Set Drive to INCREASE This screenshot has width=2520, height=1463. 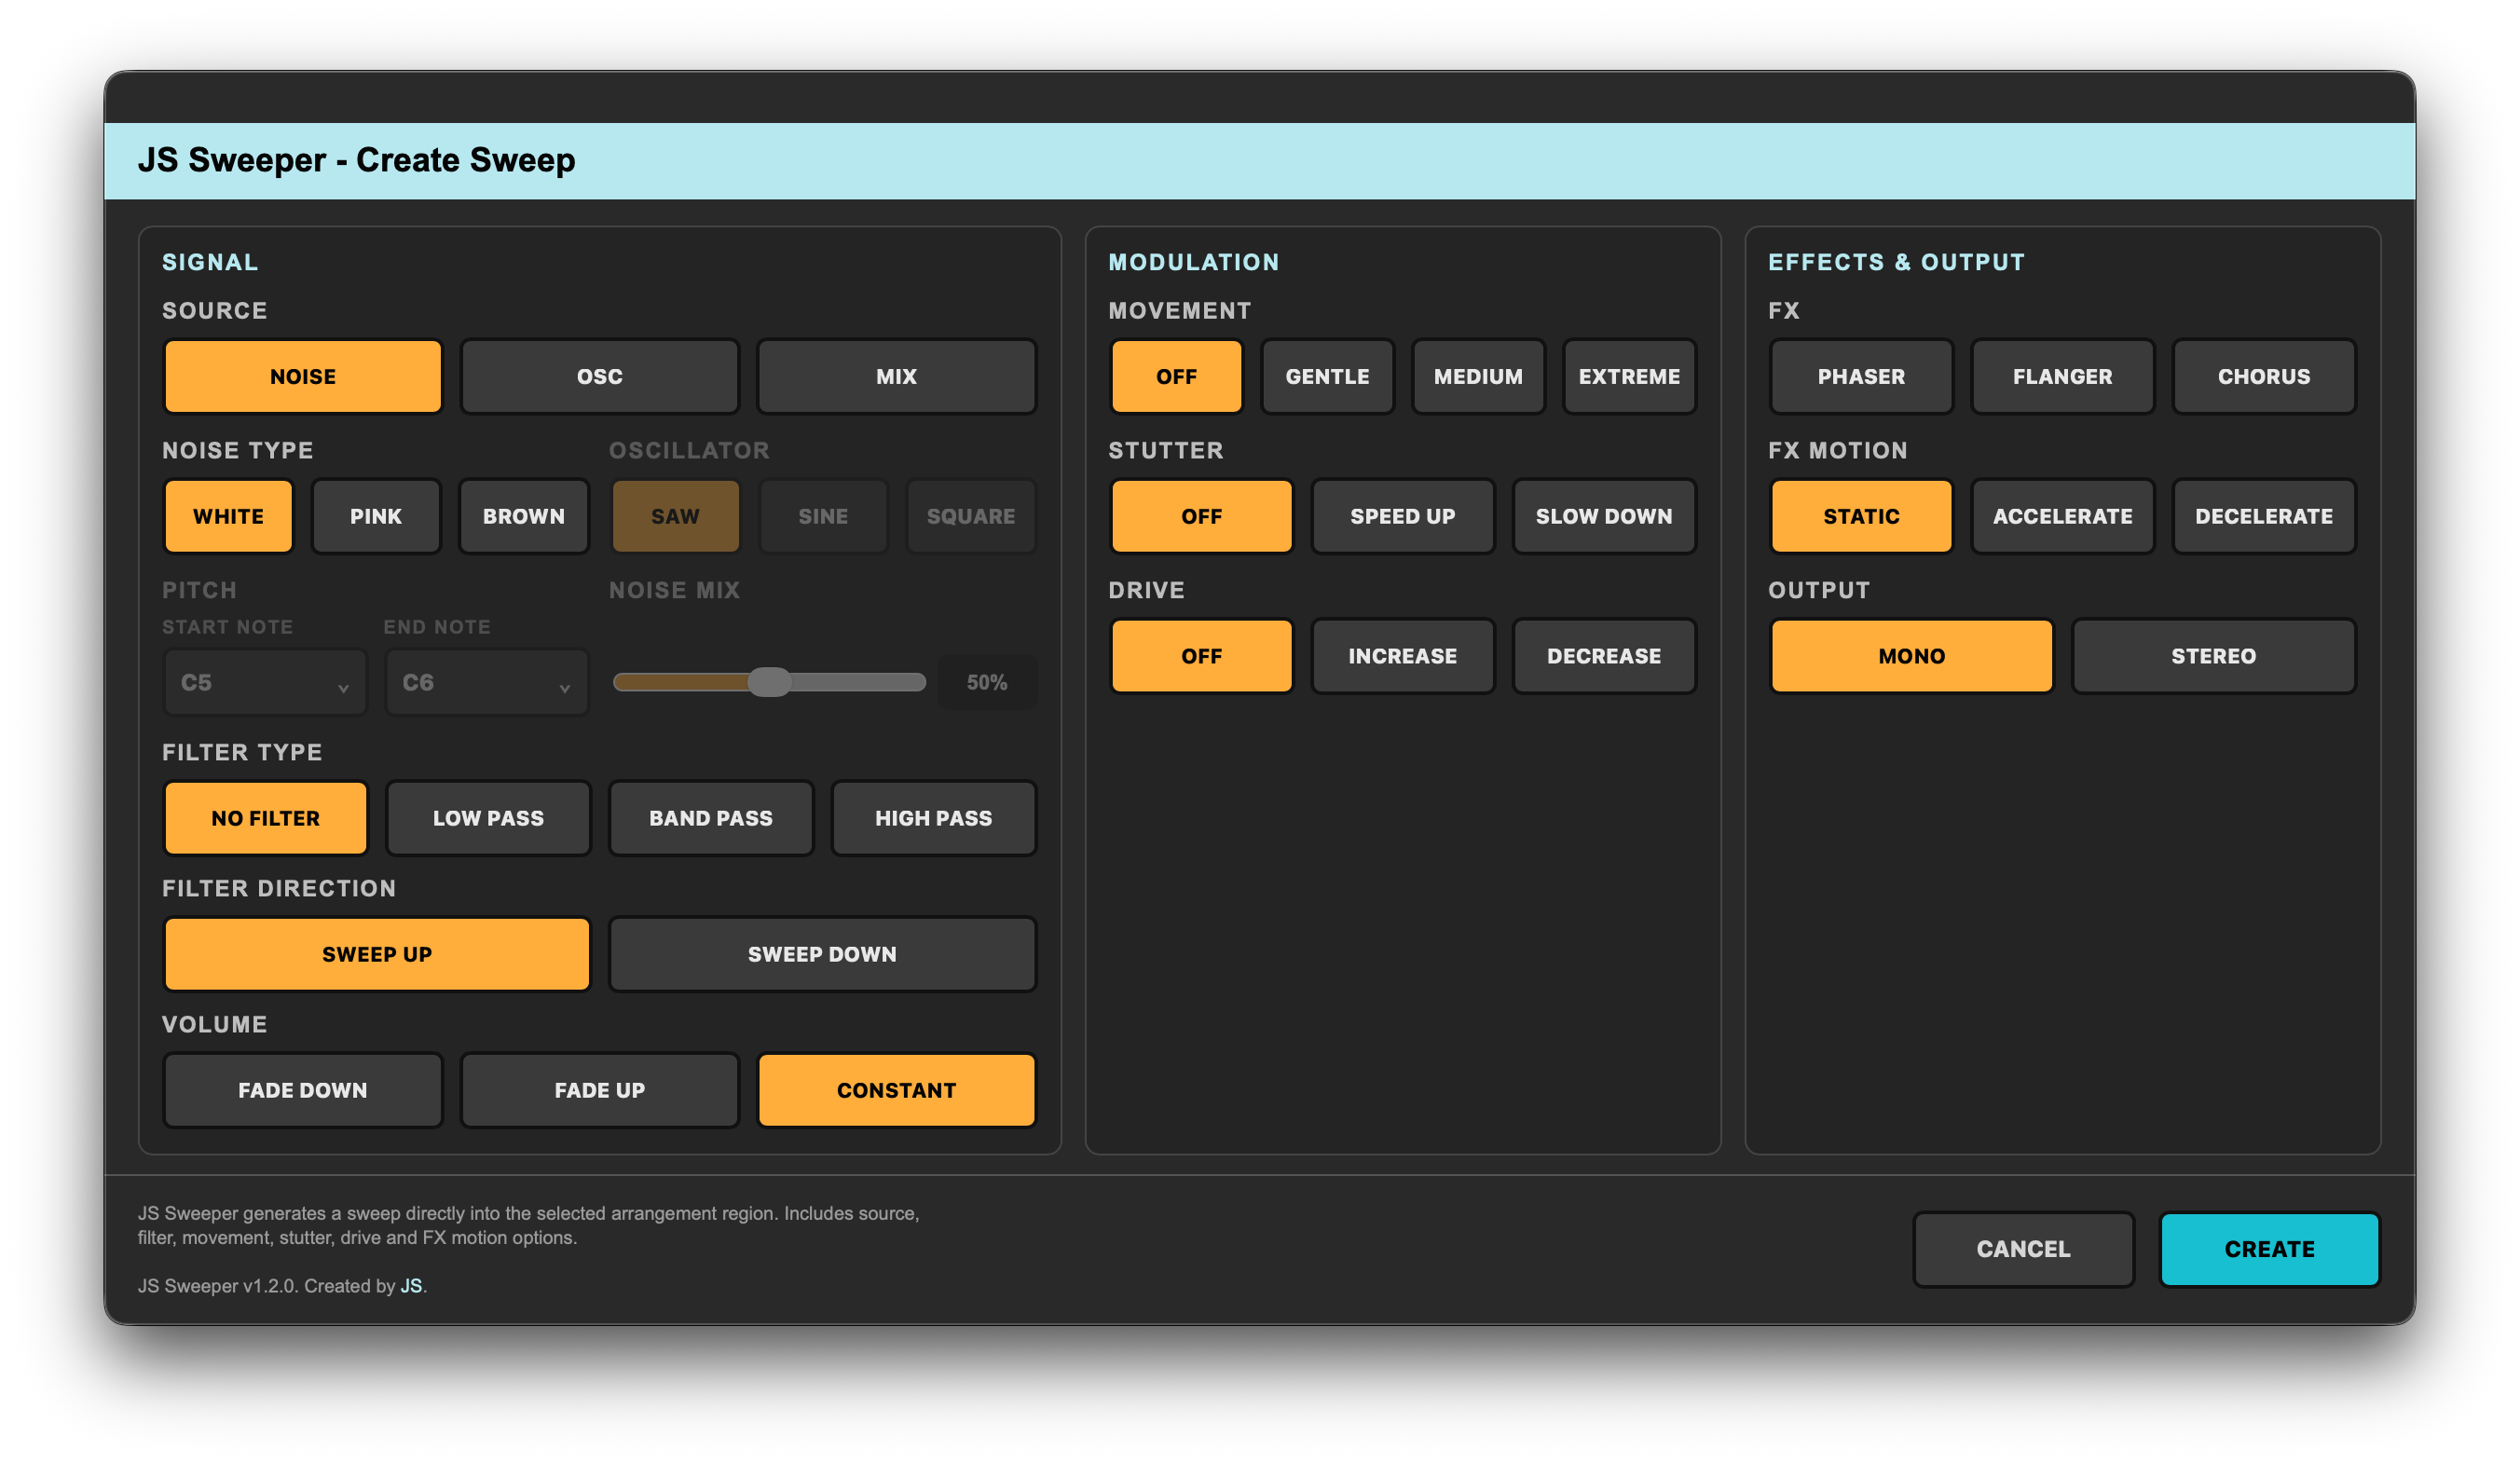coord(1402,656)
